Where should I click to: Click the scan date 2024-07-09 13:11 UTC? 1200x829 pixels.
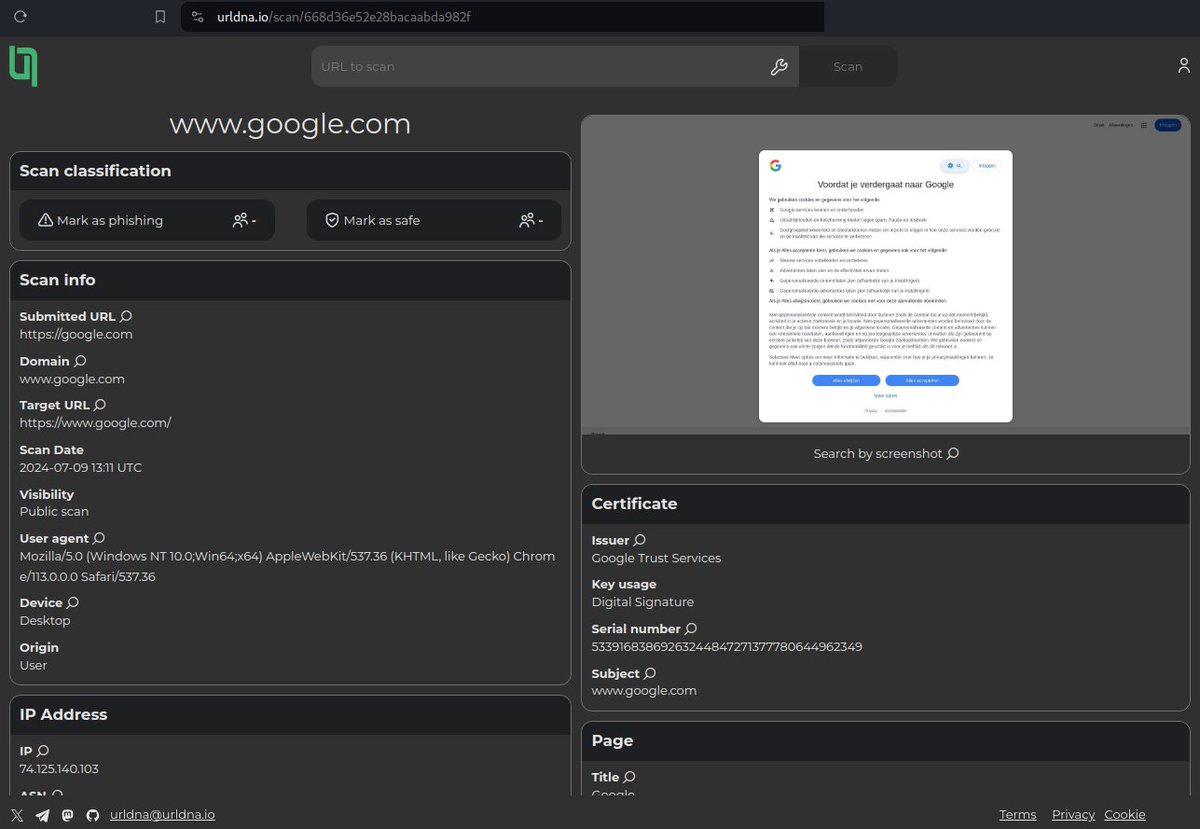pyautogui.click(x=81, y=467)
